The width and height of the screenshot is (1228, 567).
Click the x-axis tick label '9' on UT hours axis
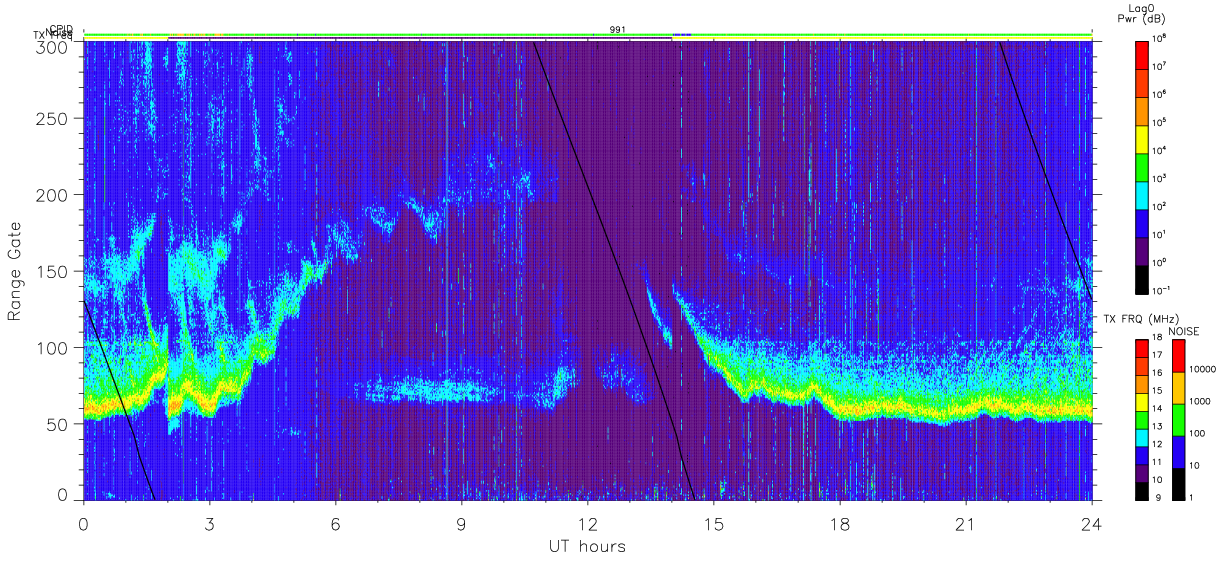462,523
